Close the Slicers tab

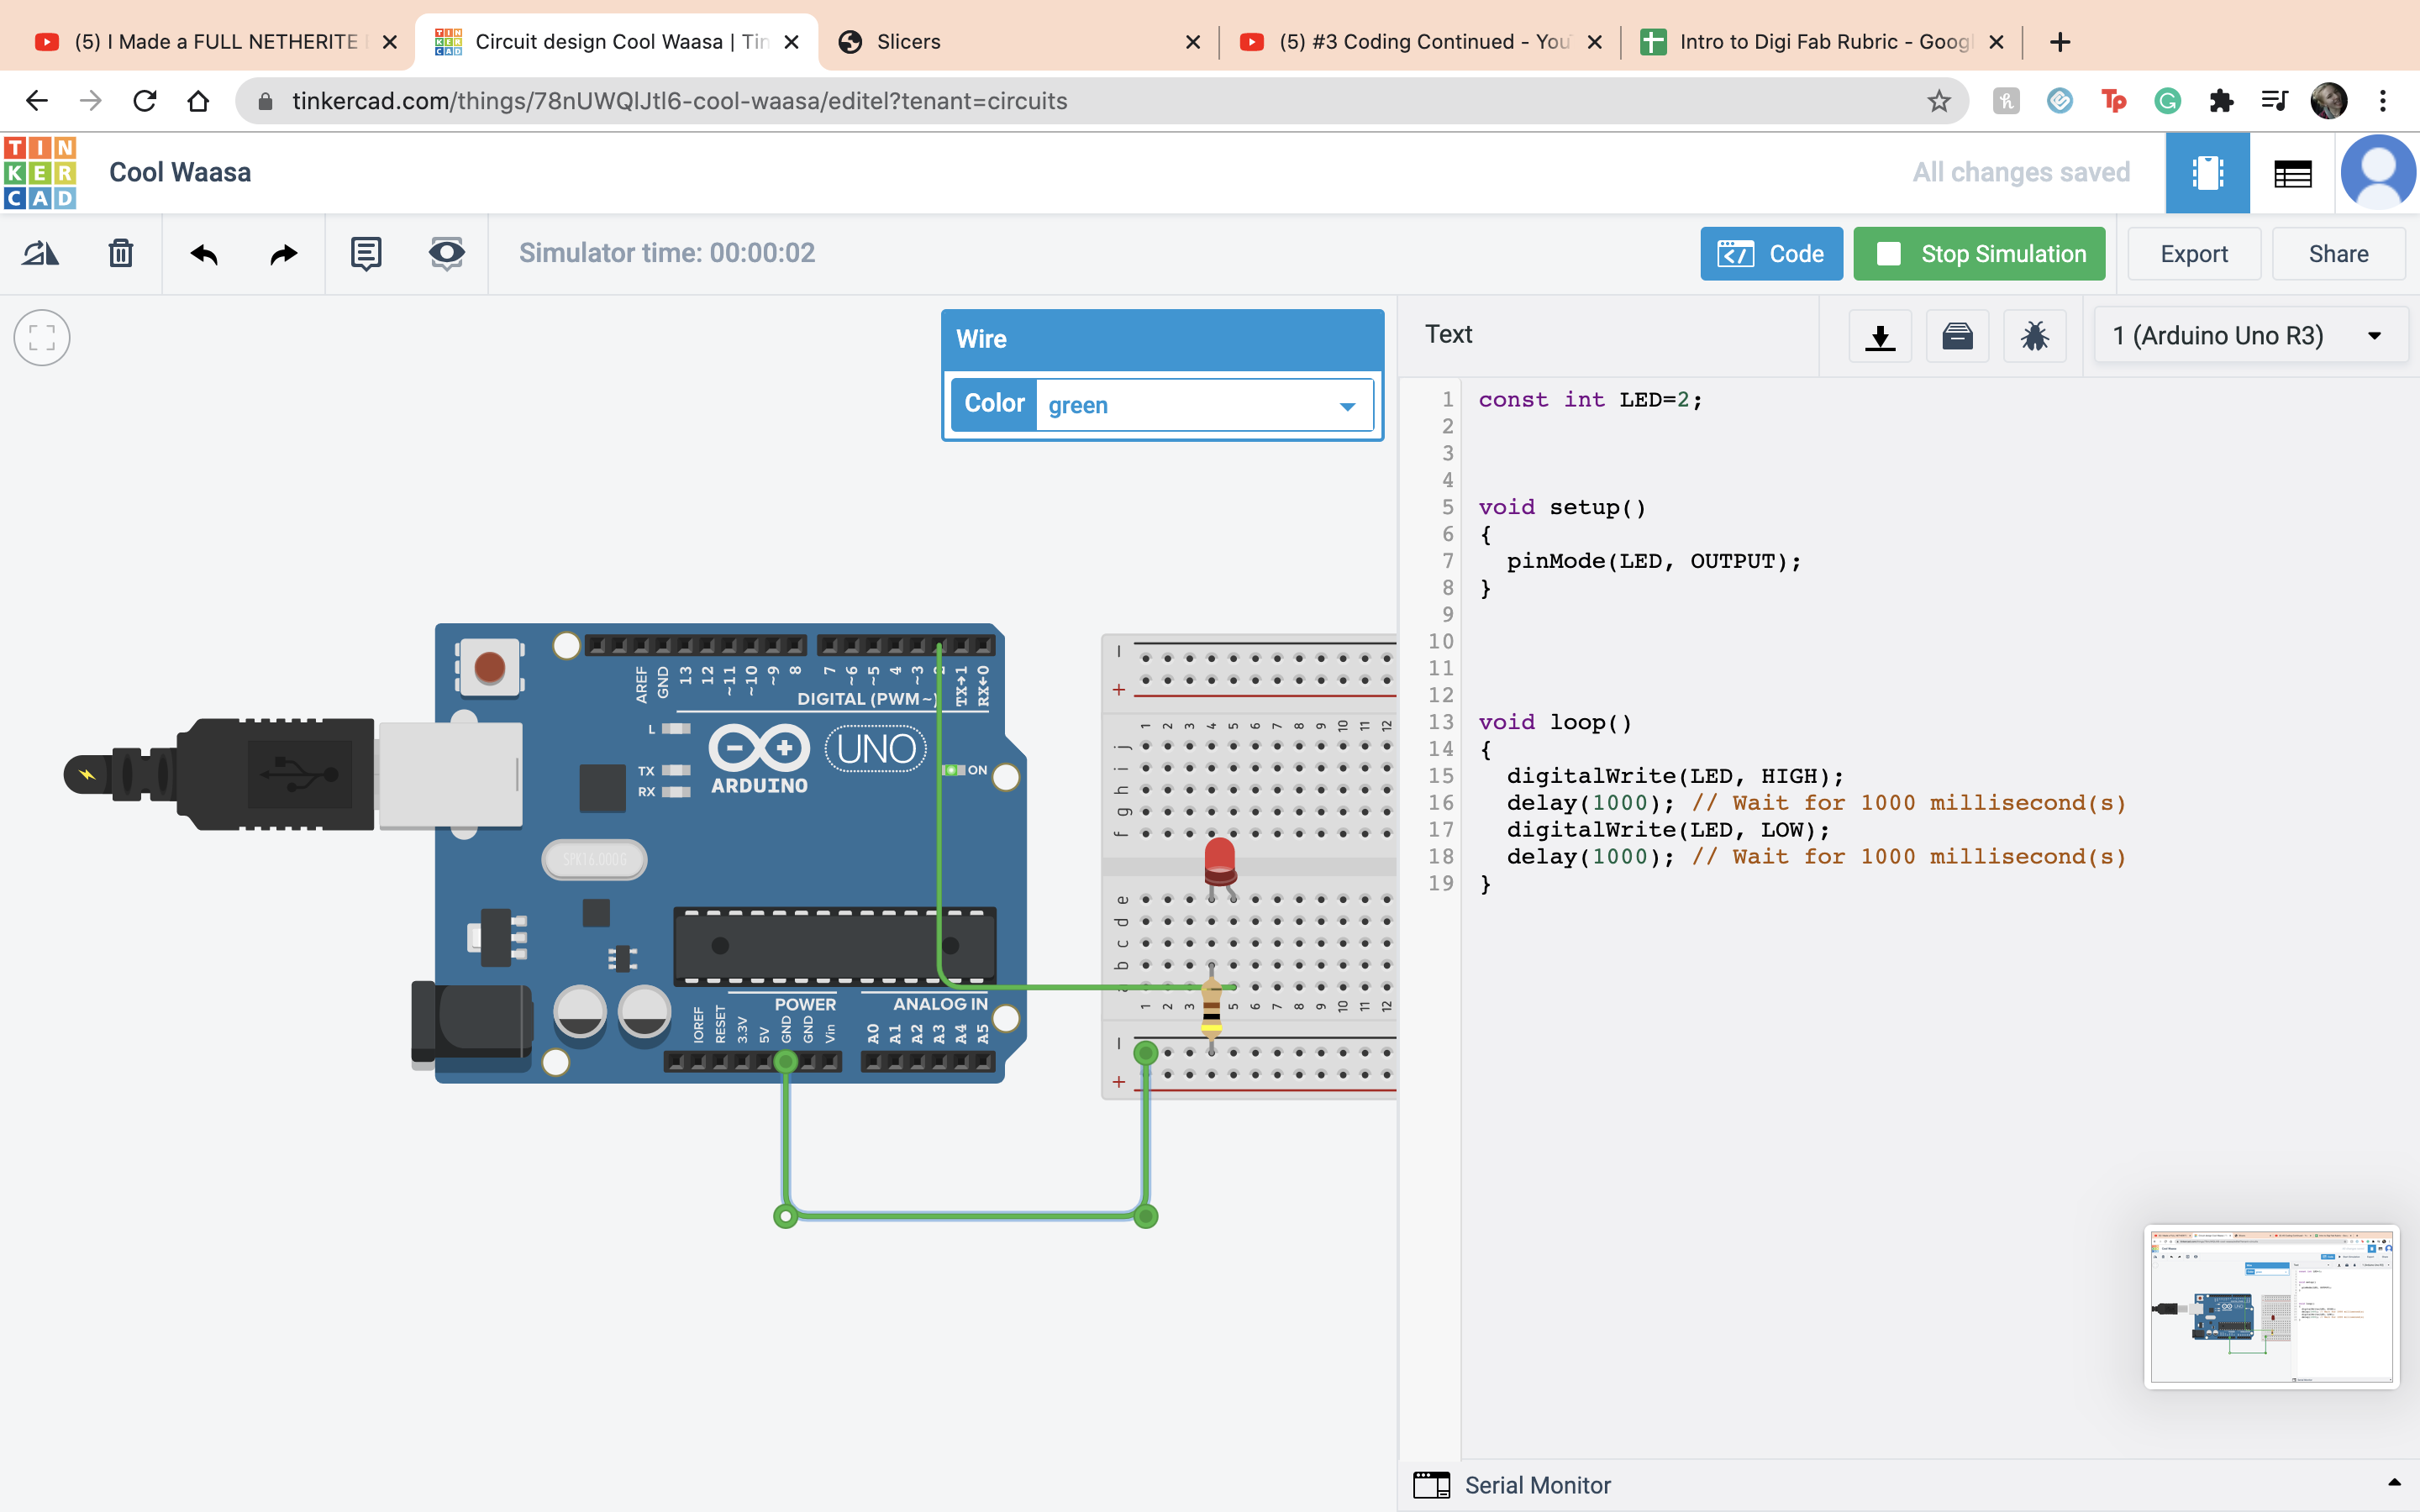click(1192, 42)
